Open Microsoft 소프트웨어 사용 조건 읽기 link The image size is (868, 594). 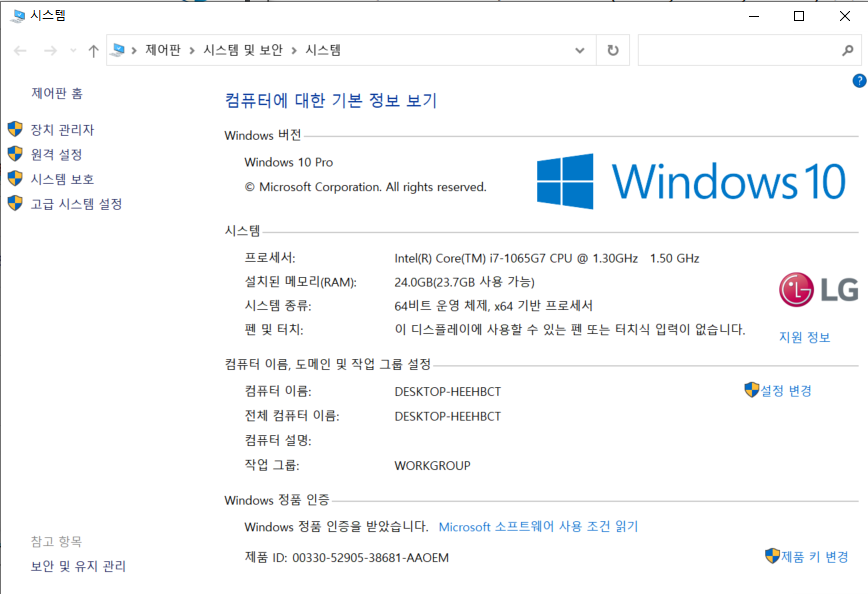pos(538,526)
